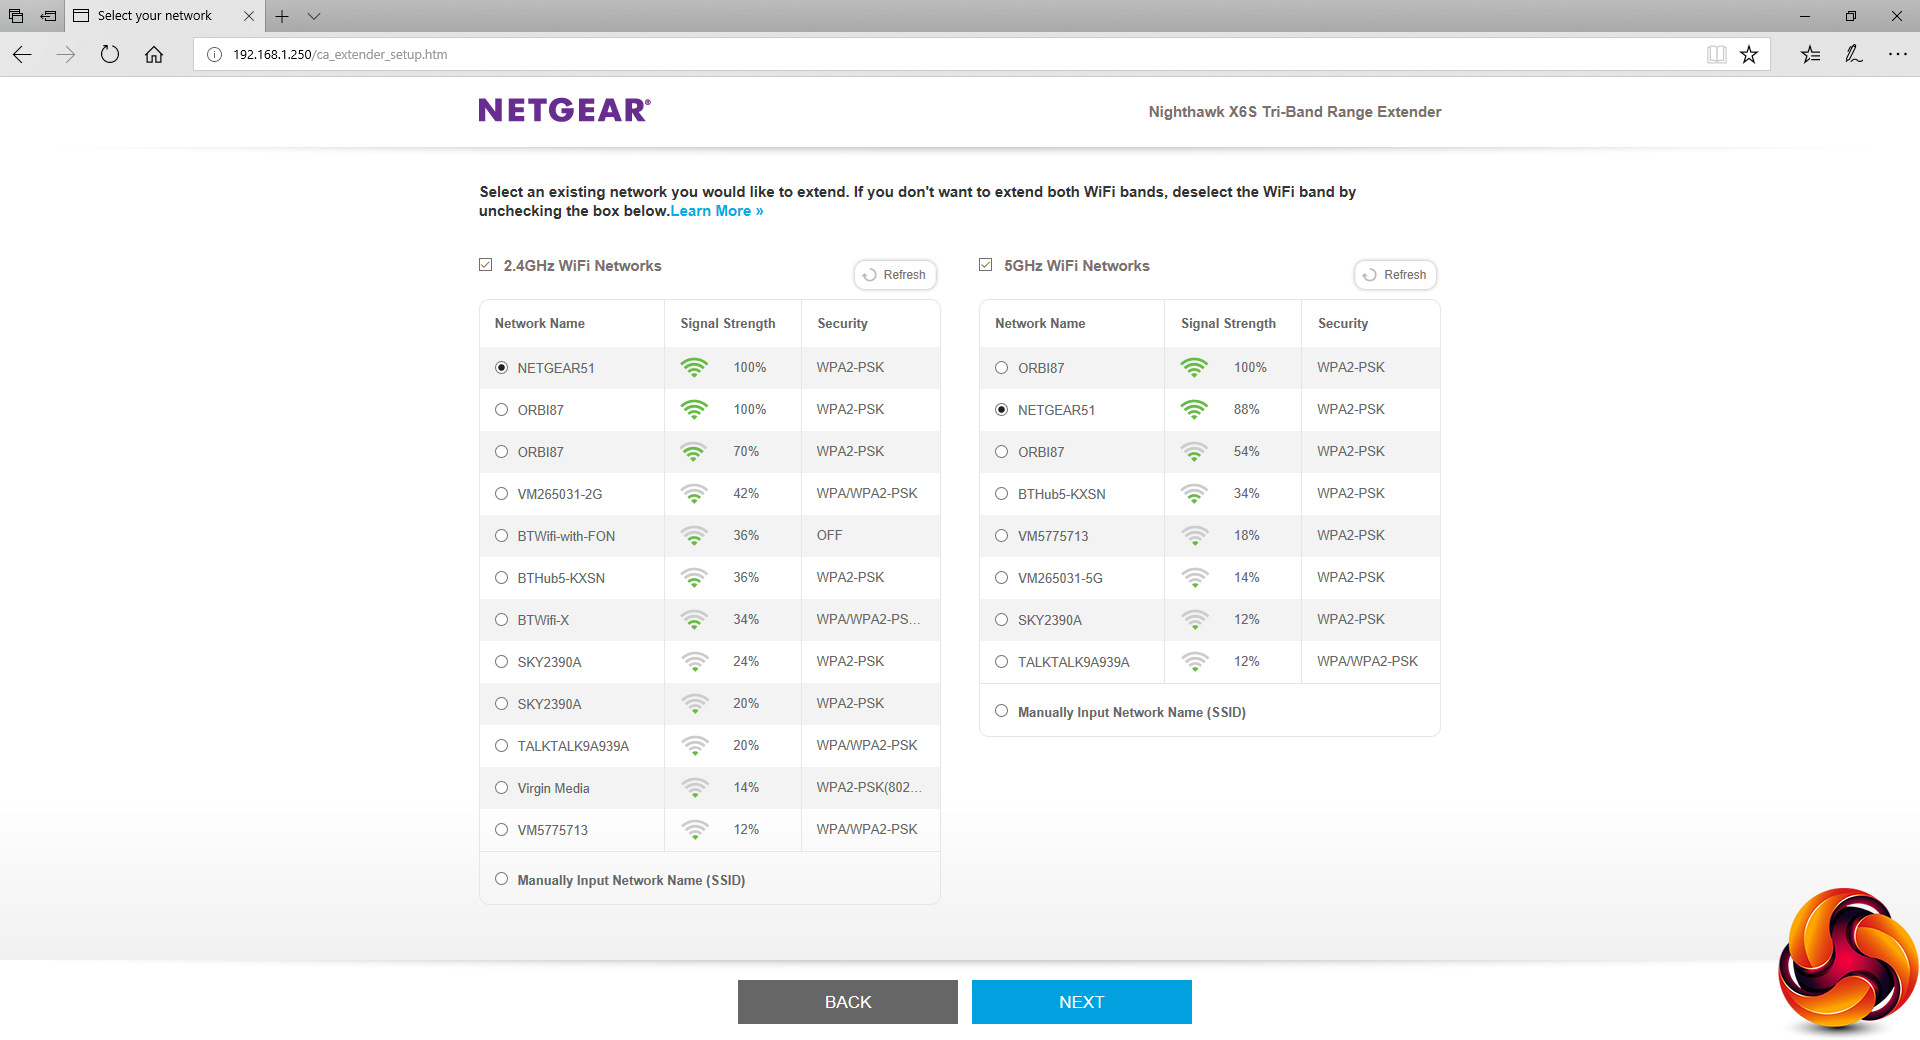Viewport: 1920px width, 1040px height.
Task: Click the signal icon for VM265031-5G
Action: point(1194,578)
